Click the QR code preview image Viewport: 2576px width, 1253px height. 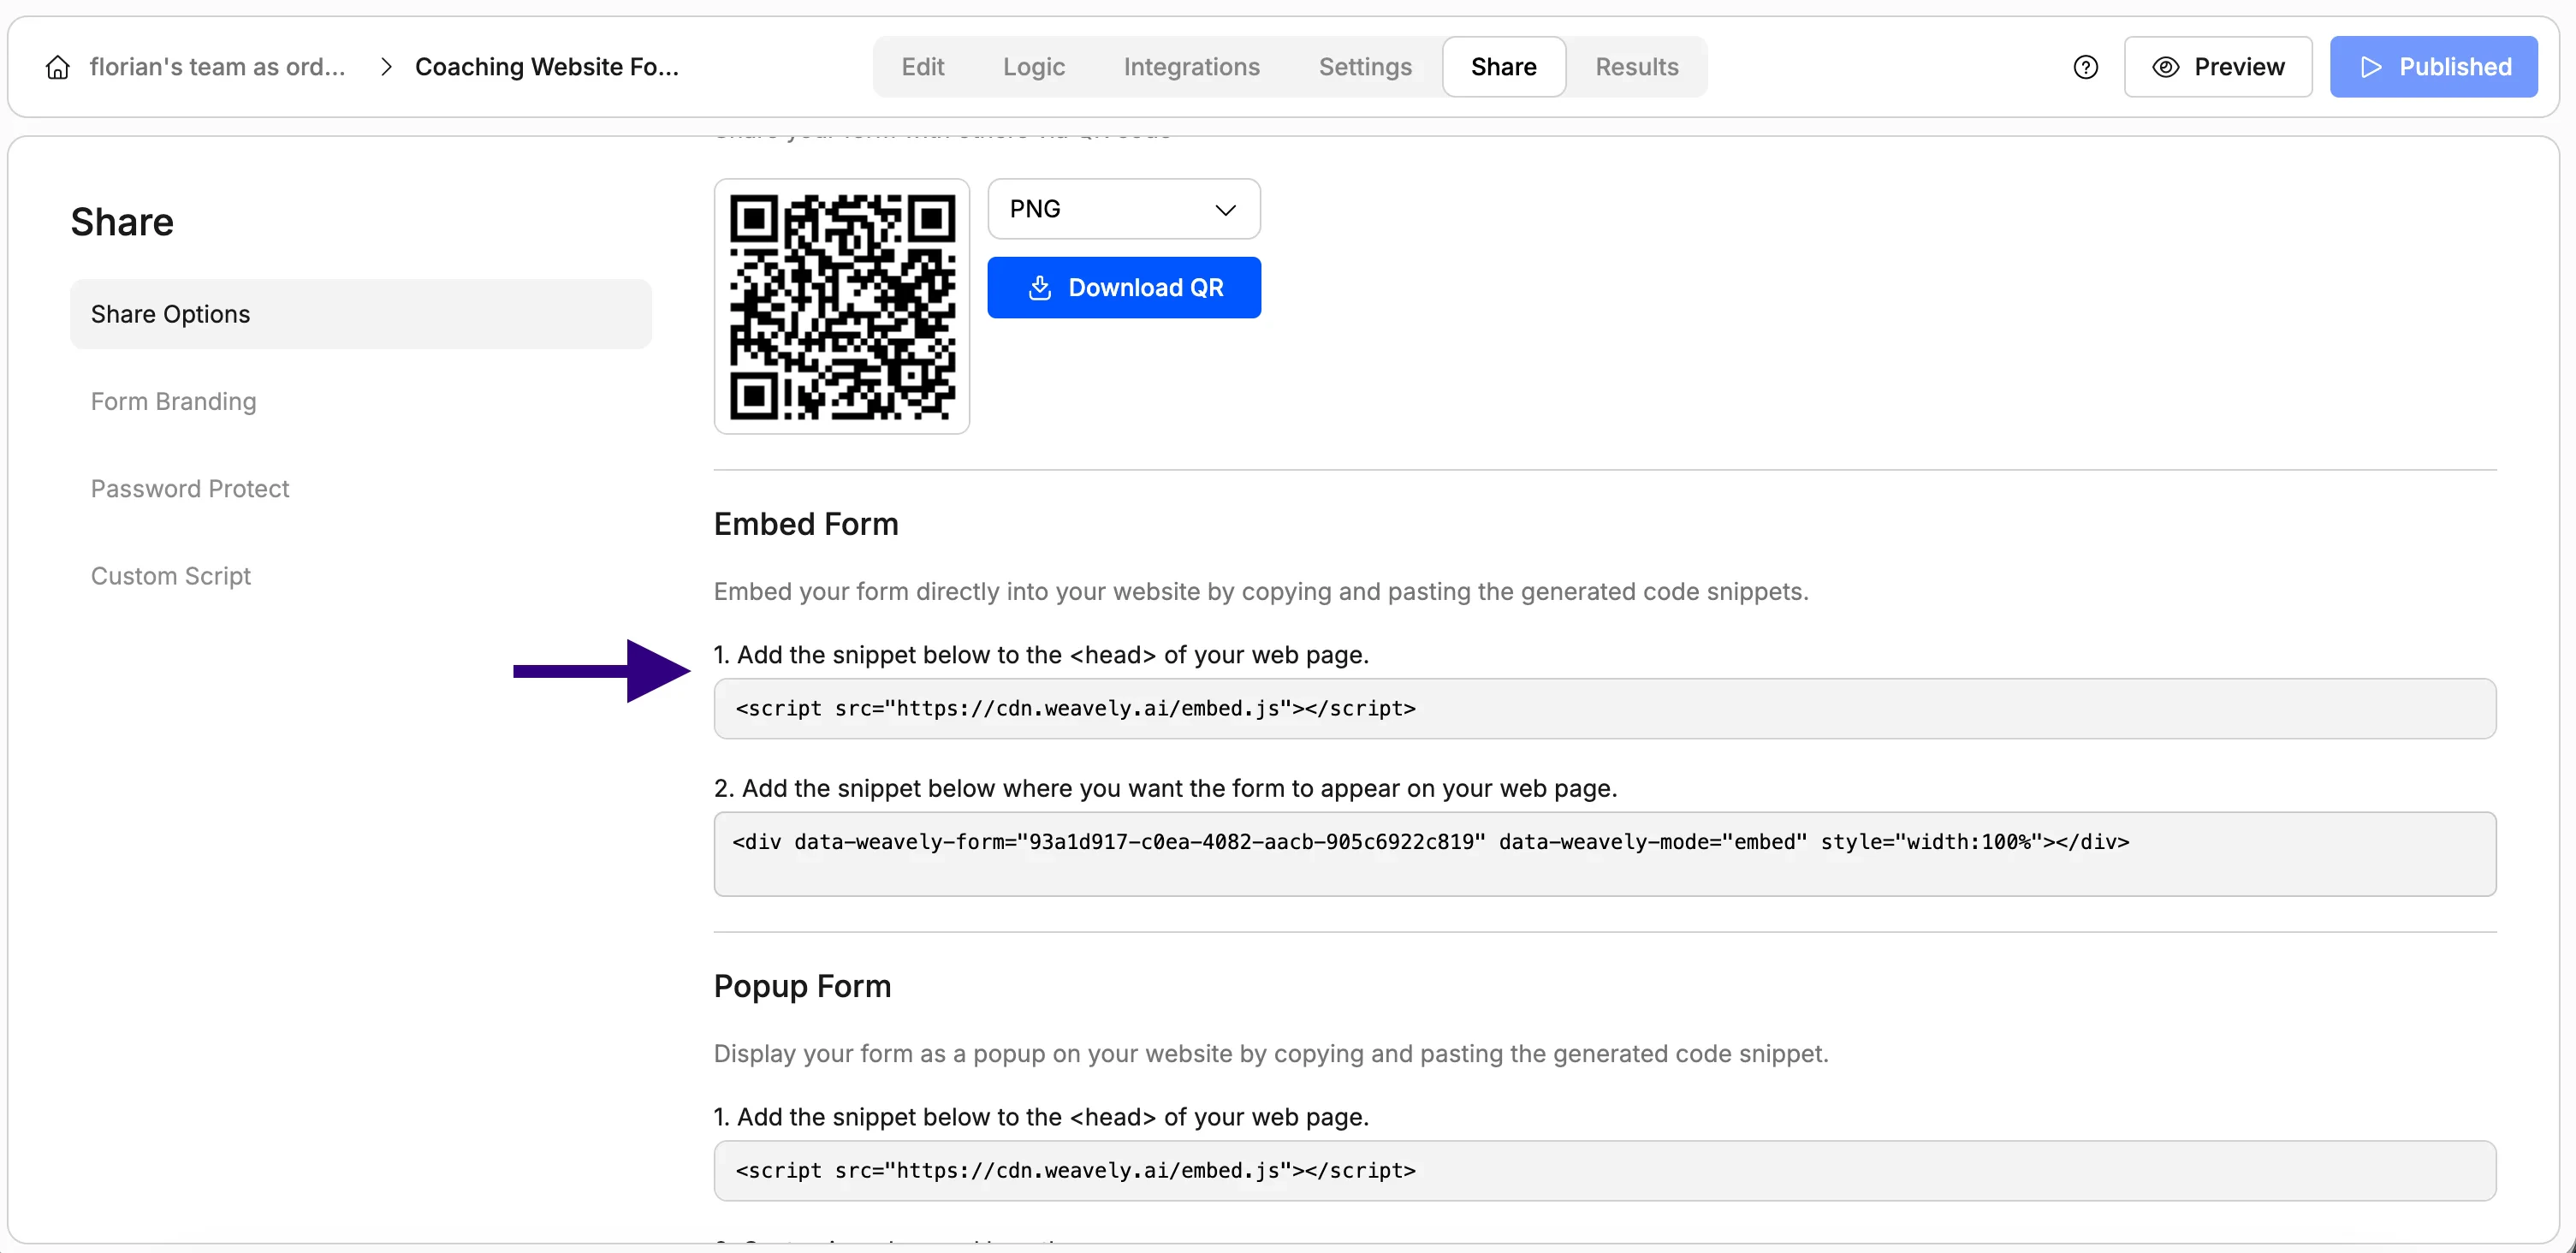pyautogui.click(x=841, y=307)
